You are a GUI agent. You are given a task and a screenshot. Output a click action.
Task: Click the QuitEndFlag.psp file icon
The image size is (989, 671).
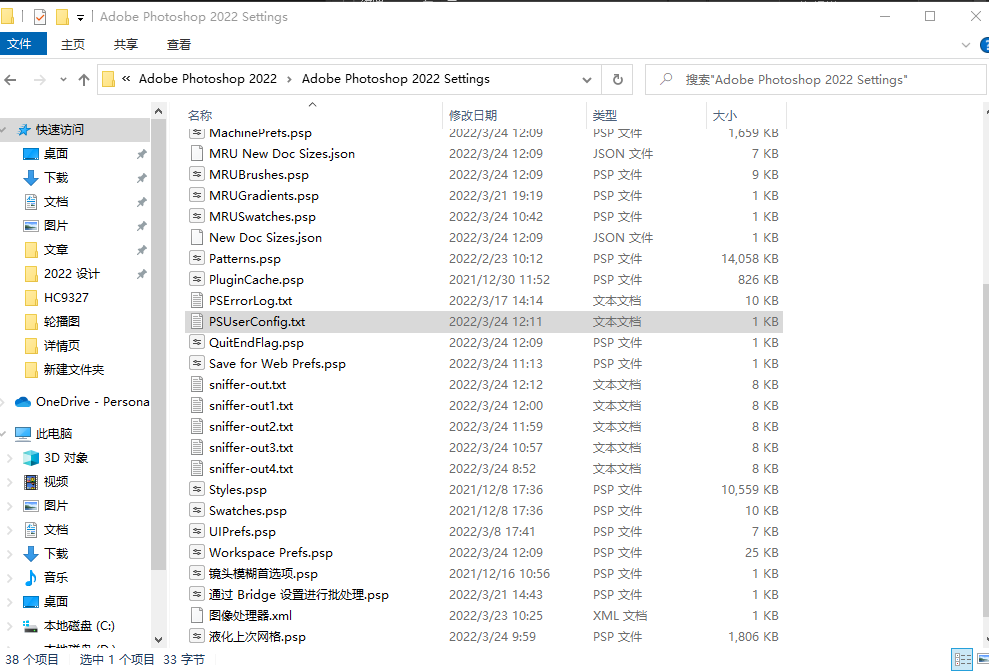[x=197, y=342]
